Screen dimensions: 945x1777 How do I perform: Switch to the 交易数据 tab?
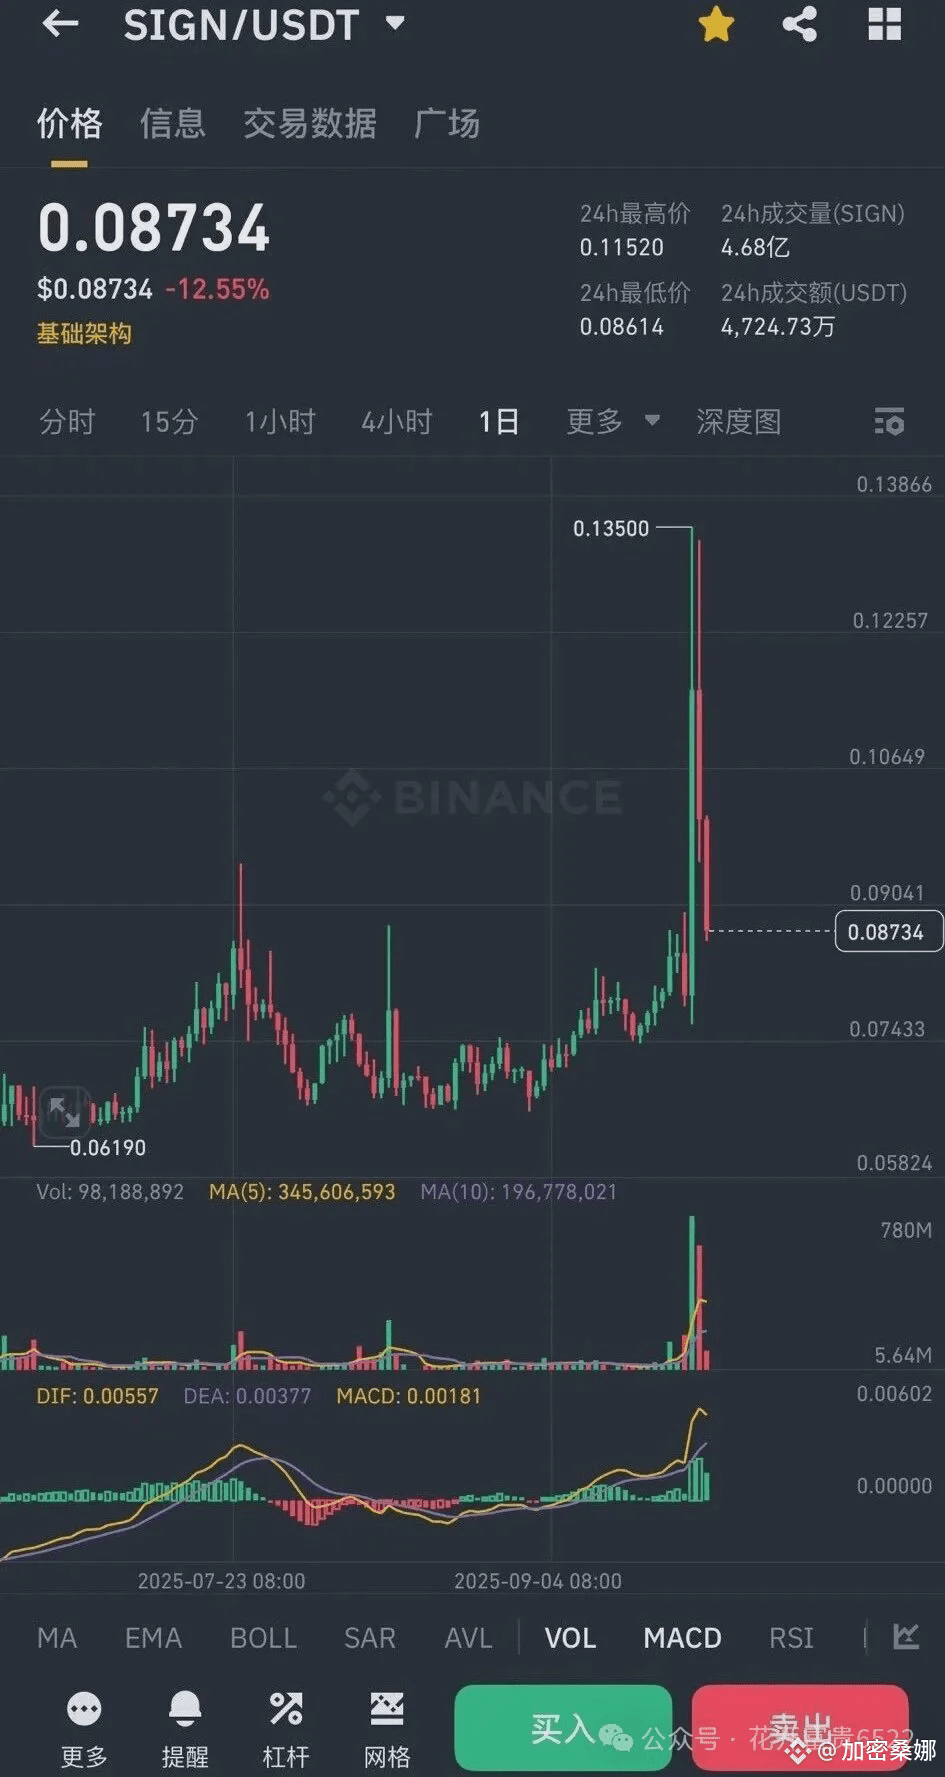(x=310, y=124)
